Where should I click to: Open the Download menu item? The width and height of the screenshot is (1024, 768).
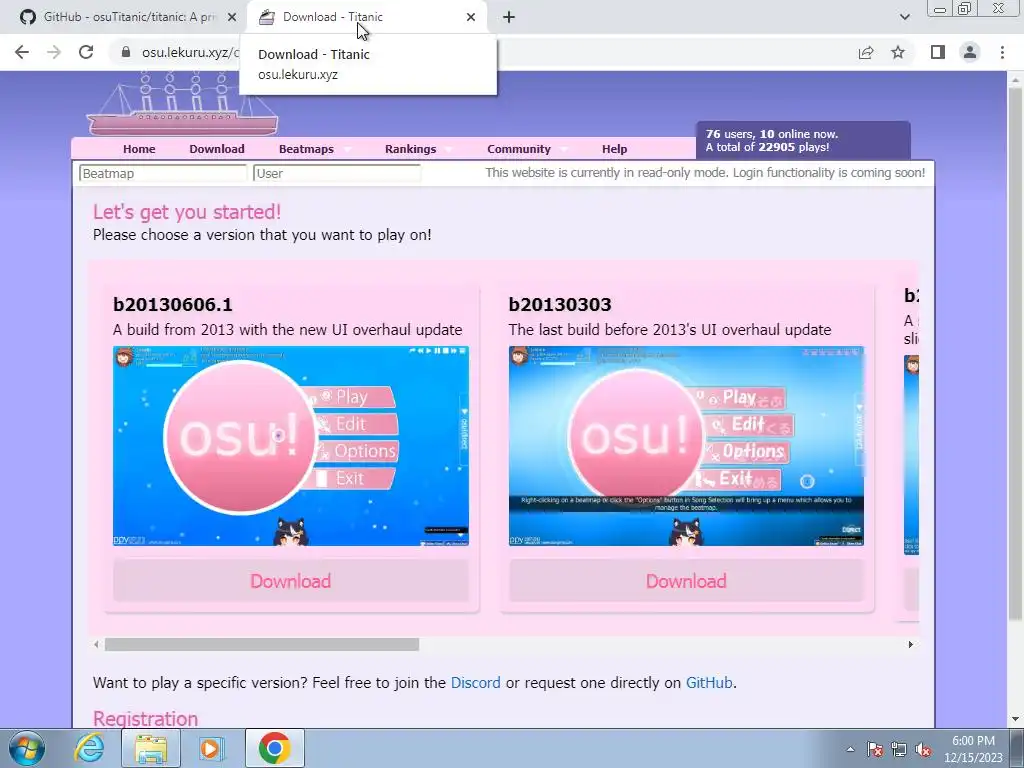(x=217, y=149)
